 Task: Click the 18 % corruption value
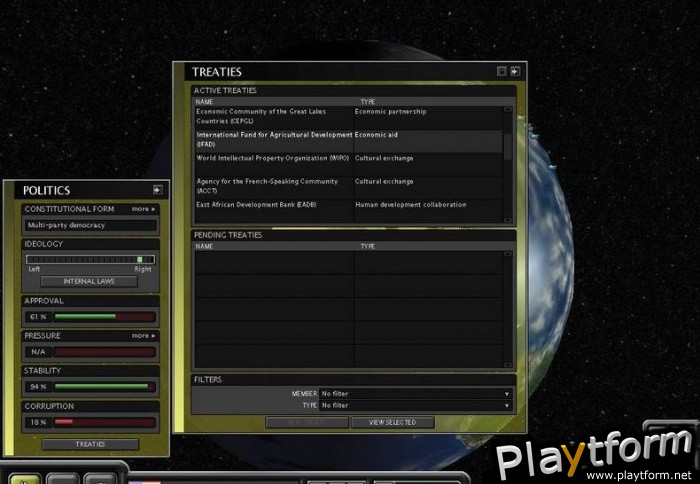pos(38,422)
